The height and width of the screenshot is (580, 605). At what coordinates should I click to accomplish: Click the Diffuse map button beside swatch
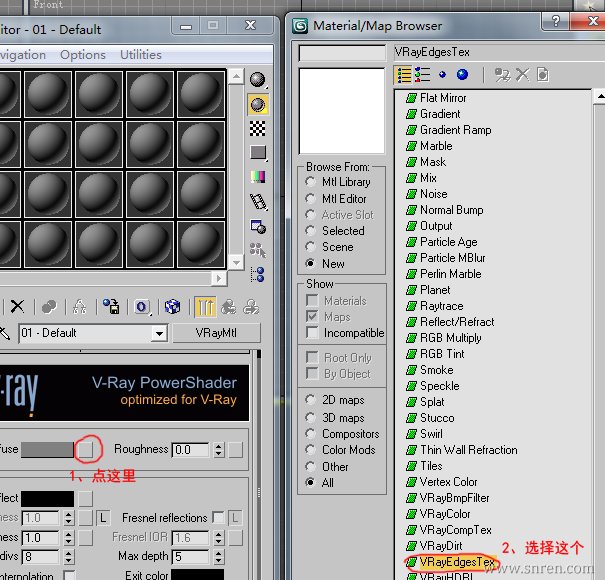tap(87, 450)
